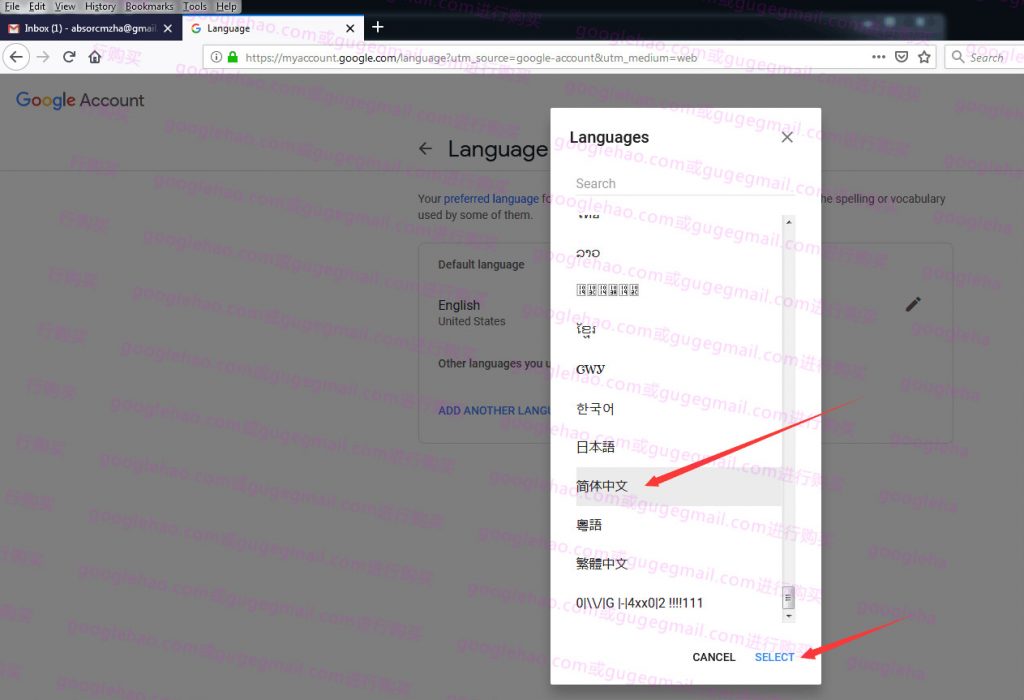
Task: Open the page actions three-dots menu
Action: point(879,57)
